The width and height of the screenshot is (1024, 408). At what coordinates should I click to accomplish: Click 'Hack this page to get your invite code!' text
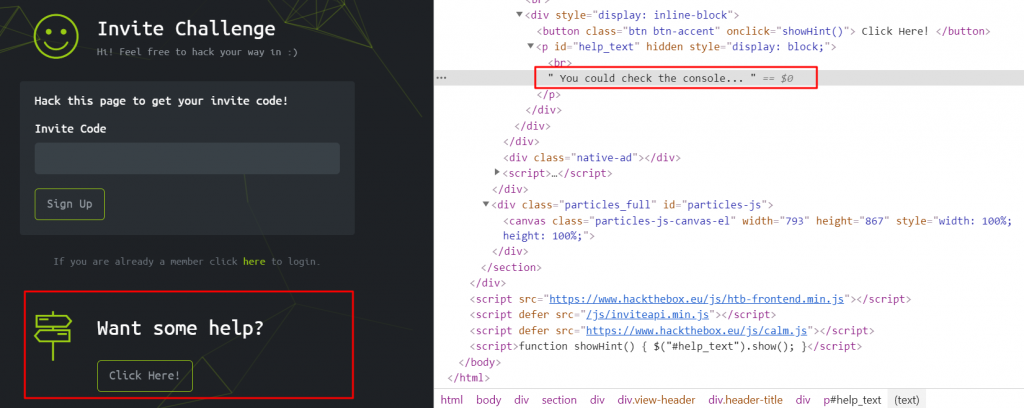tap(161, 101)
